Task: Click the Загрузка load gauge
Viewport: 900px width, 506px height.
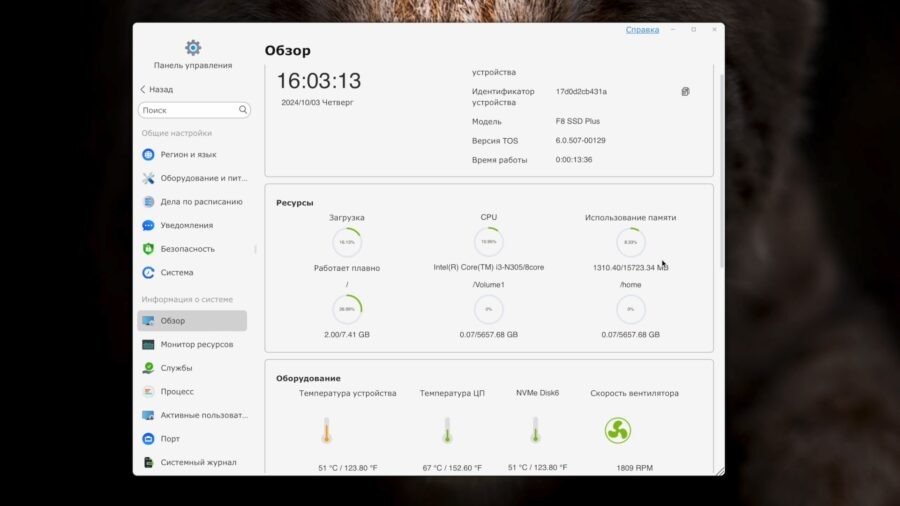Action: pyautogui.click(x=347, y=242)
